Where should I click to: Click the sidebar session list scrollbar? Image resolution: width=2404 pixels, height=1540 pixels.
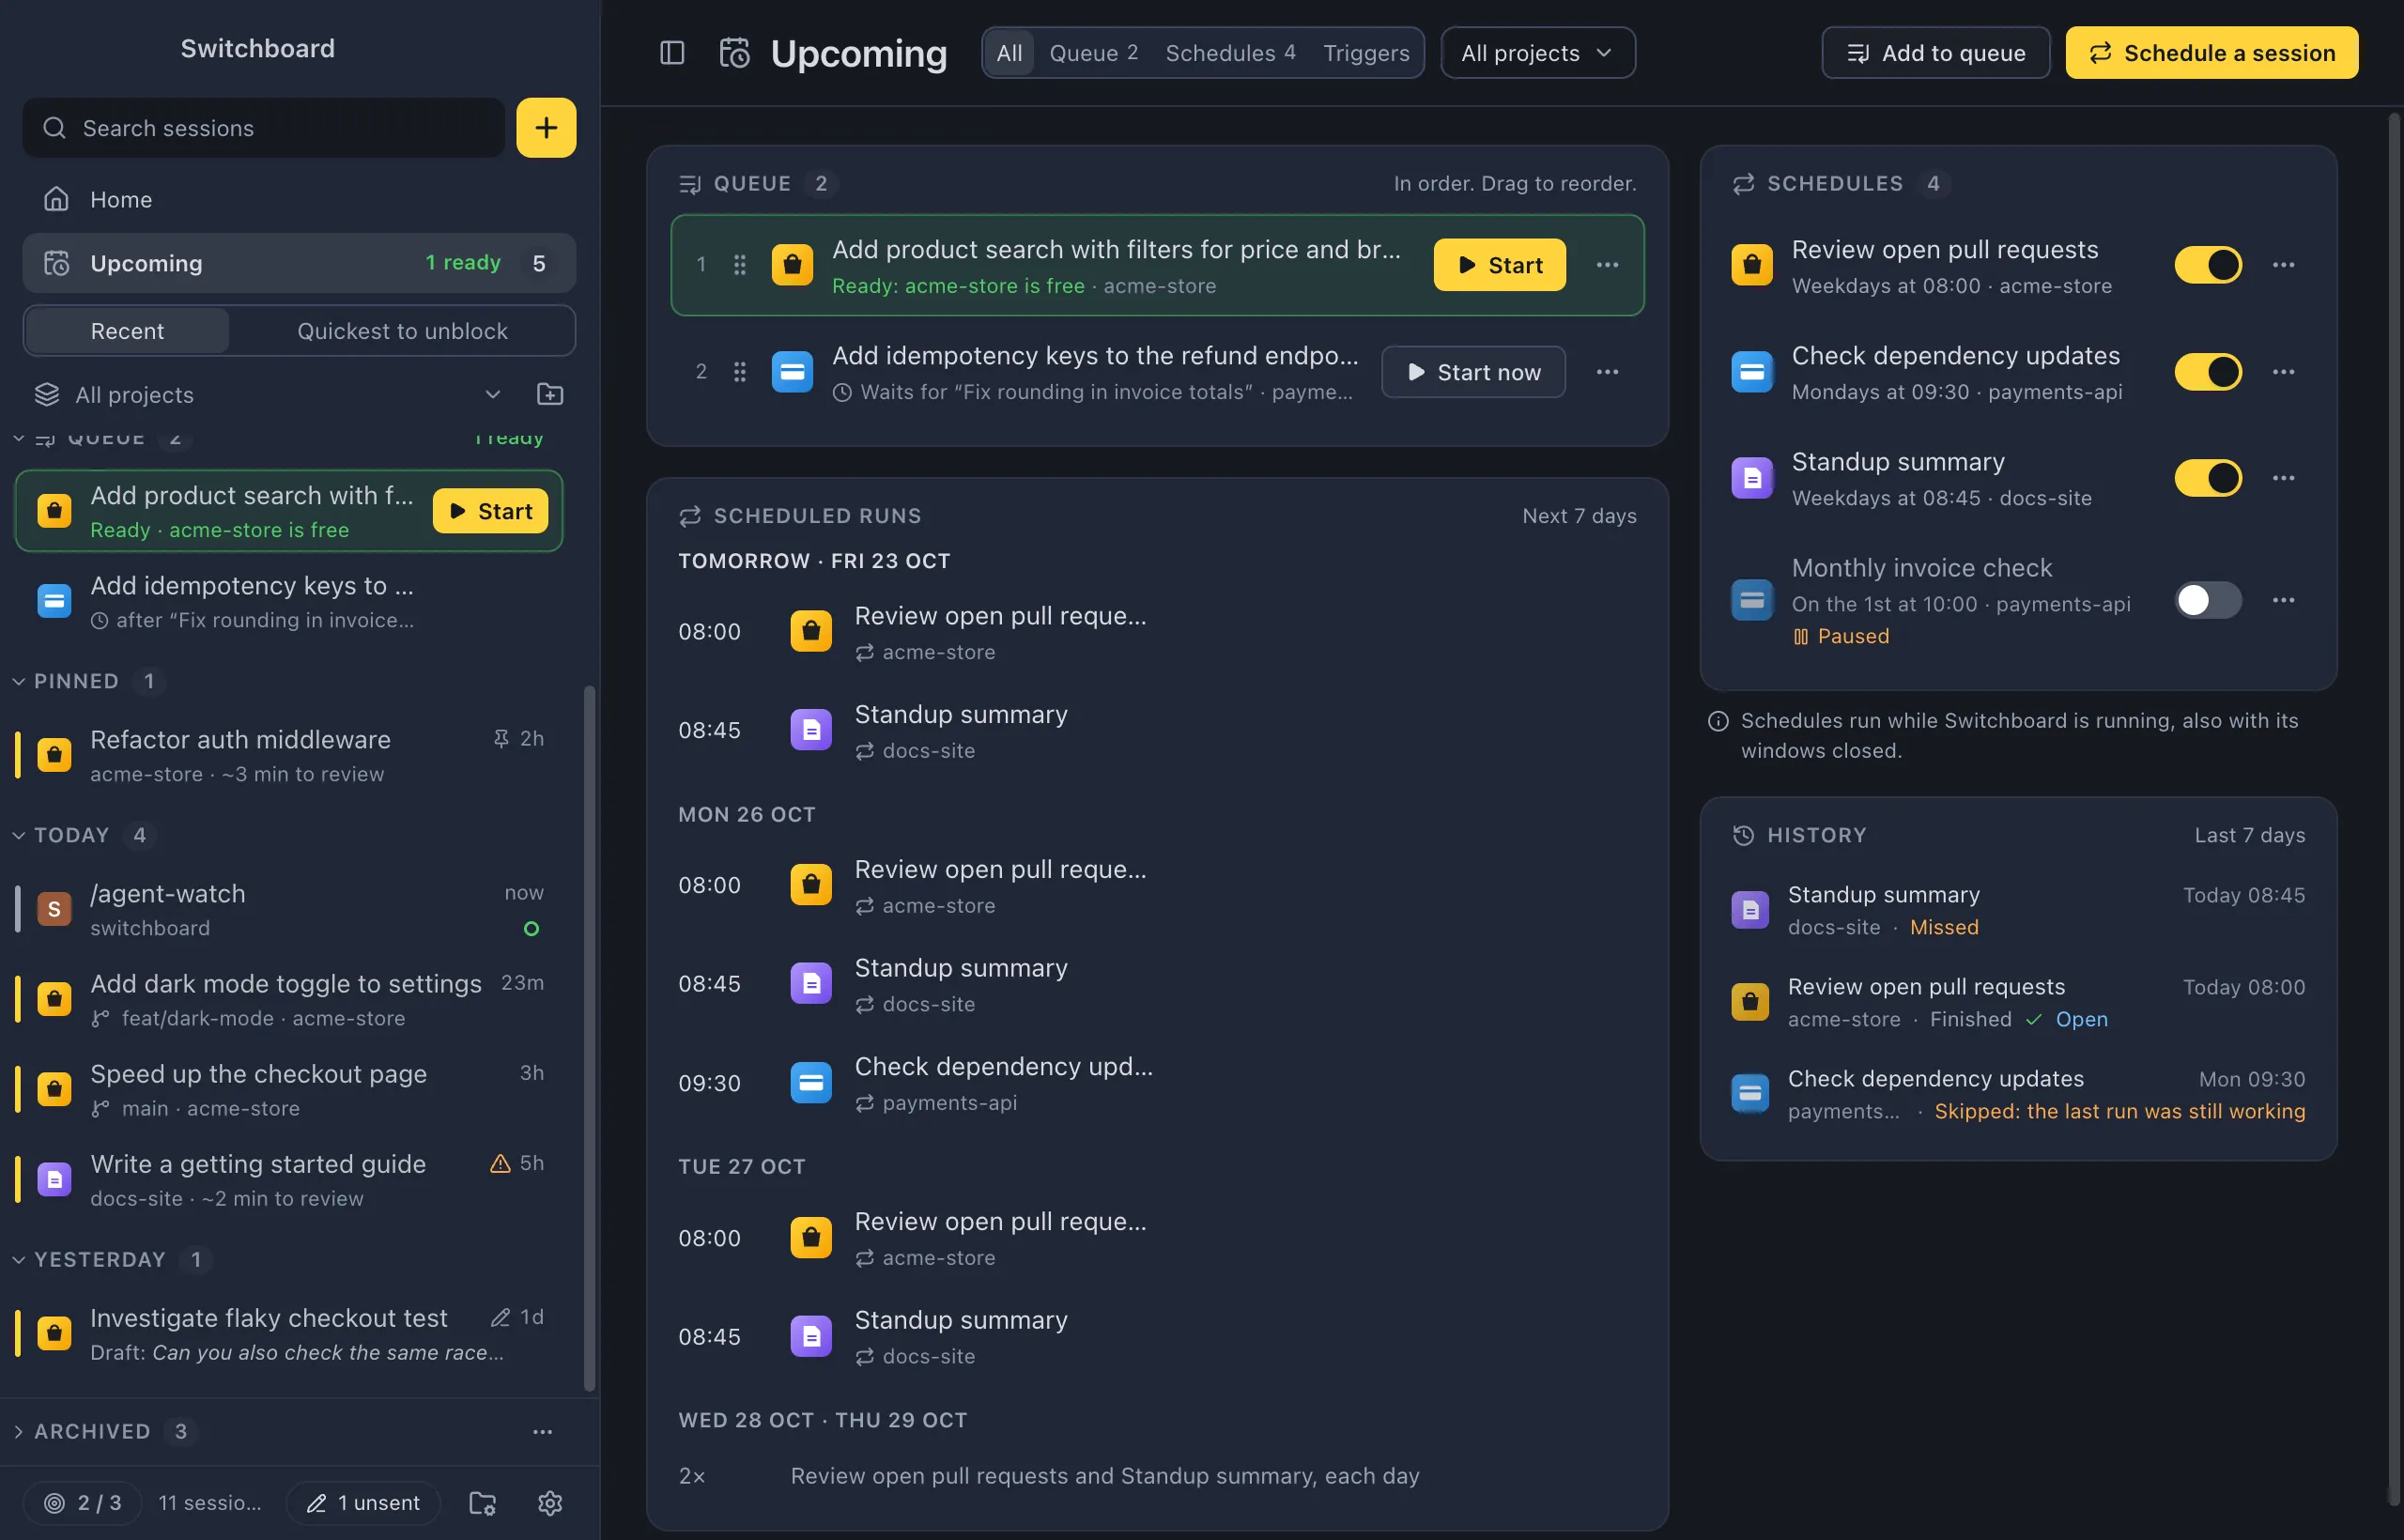click(x=590, y=1038)
